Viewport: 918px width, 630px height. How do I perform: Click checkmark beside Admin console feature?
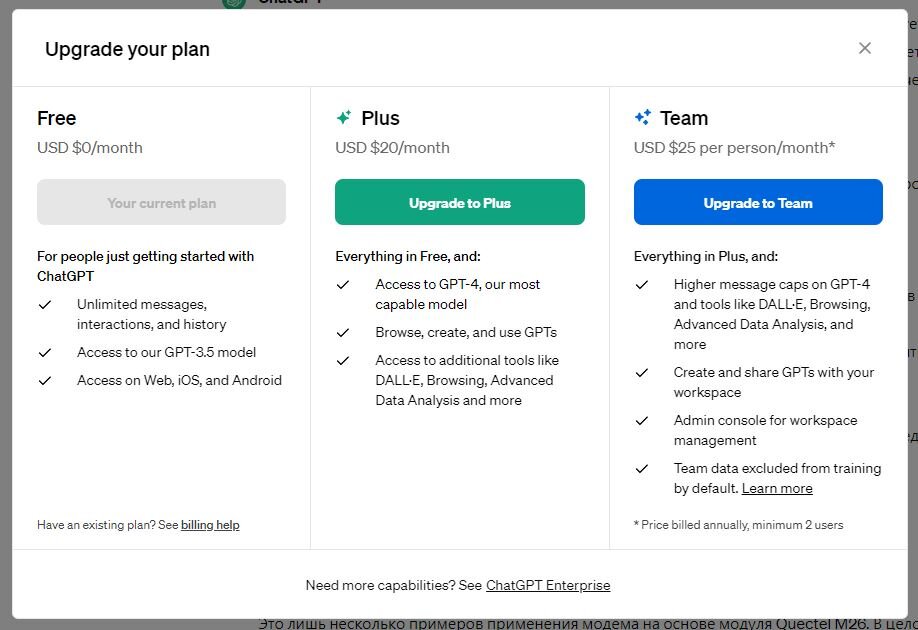point(642,420)
